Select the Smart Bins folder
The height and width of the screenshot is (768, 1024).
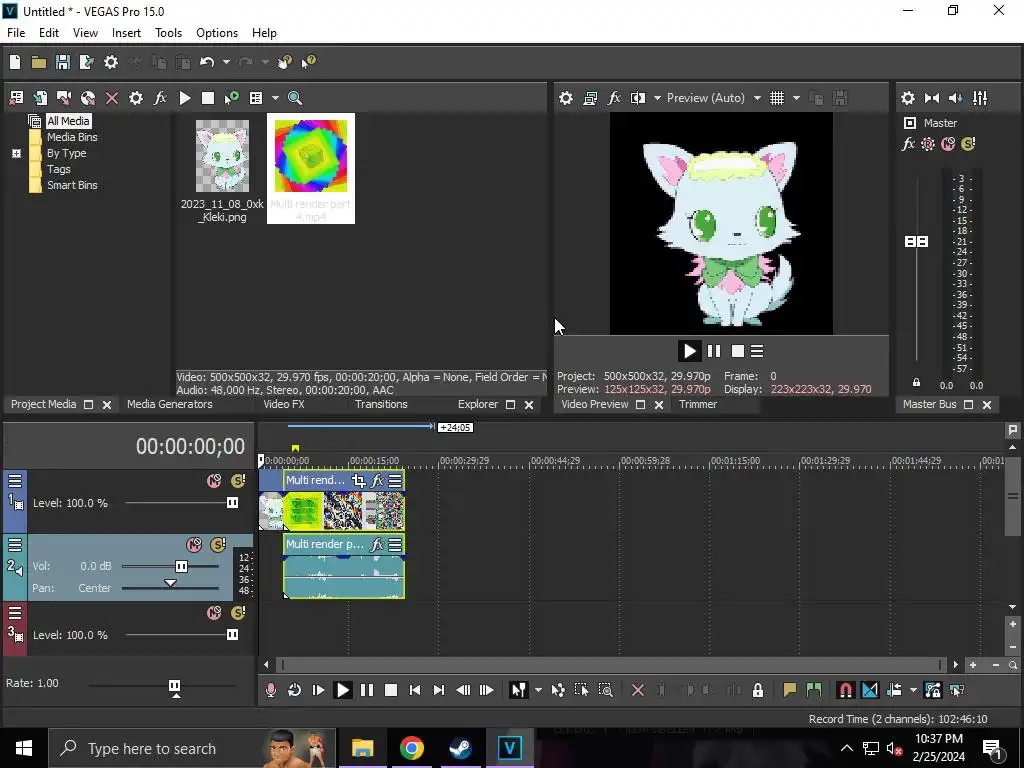click(72, 185)
